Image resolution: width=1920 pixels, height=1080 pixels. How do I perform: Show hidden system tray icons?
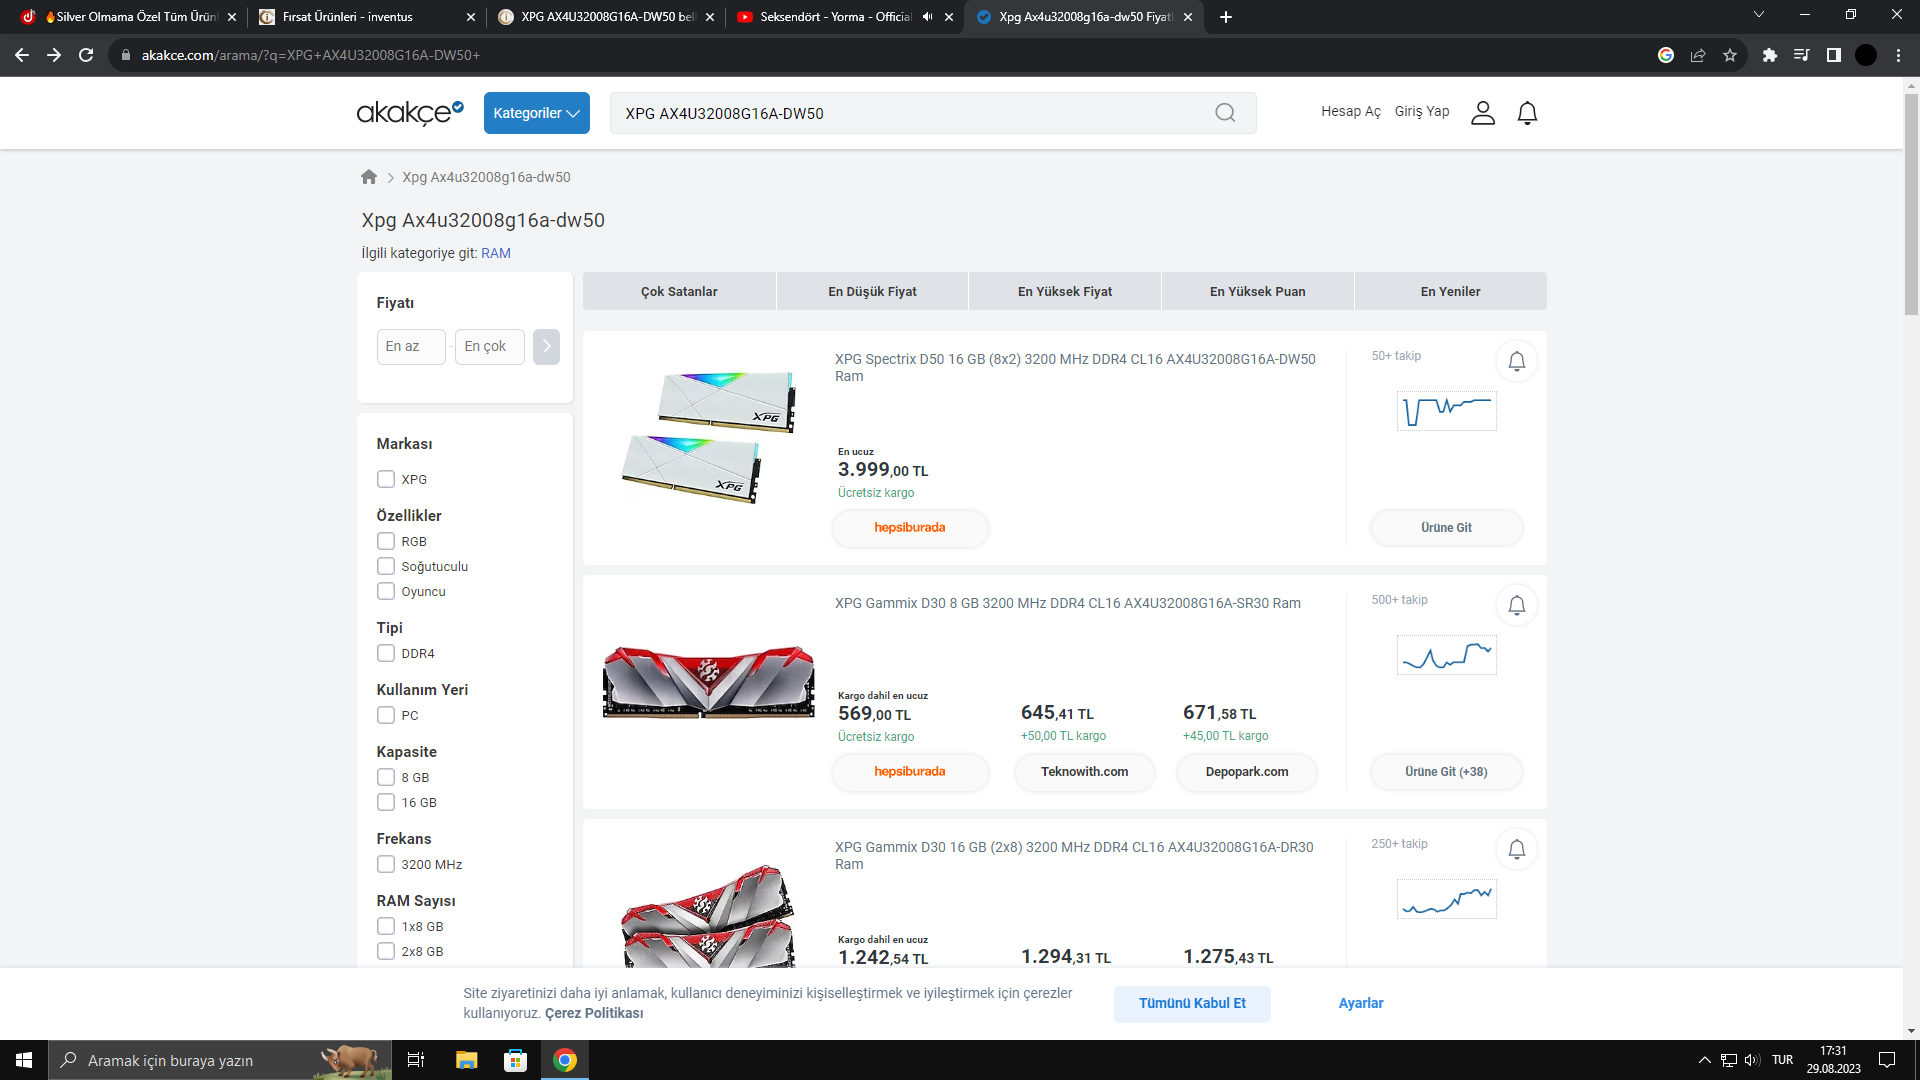[x=1704, y=1060]
